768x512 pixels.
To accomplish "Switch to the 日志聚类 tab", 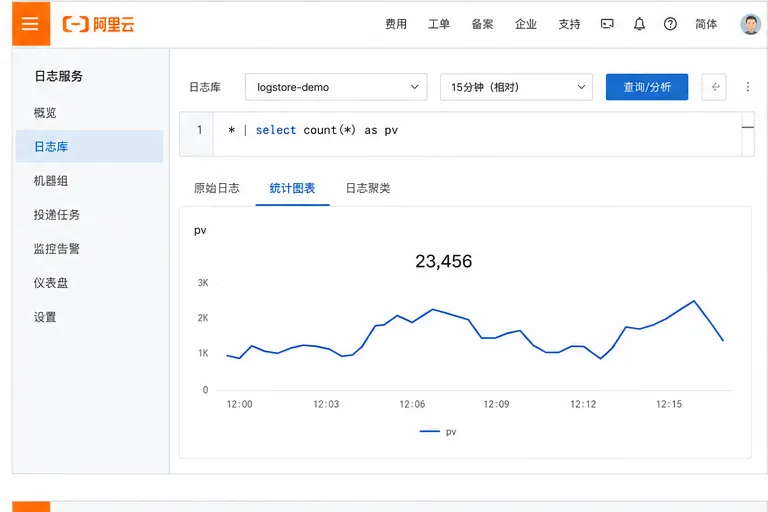I will [x=368, y=188].
